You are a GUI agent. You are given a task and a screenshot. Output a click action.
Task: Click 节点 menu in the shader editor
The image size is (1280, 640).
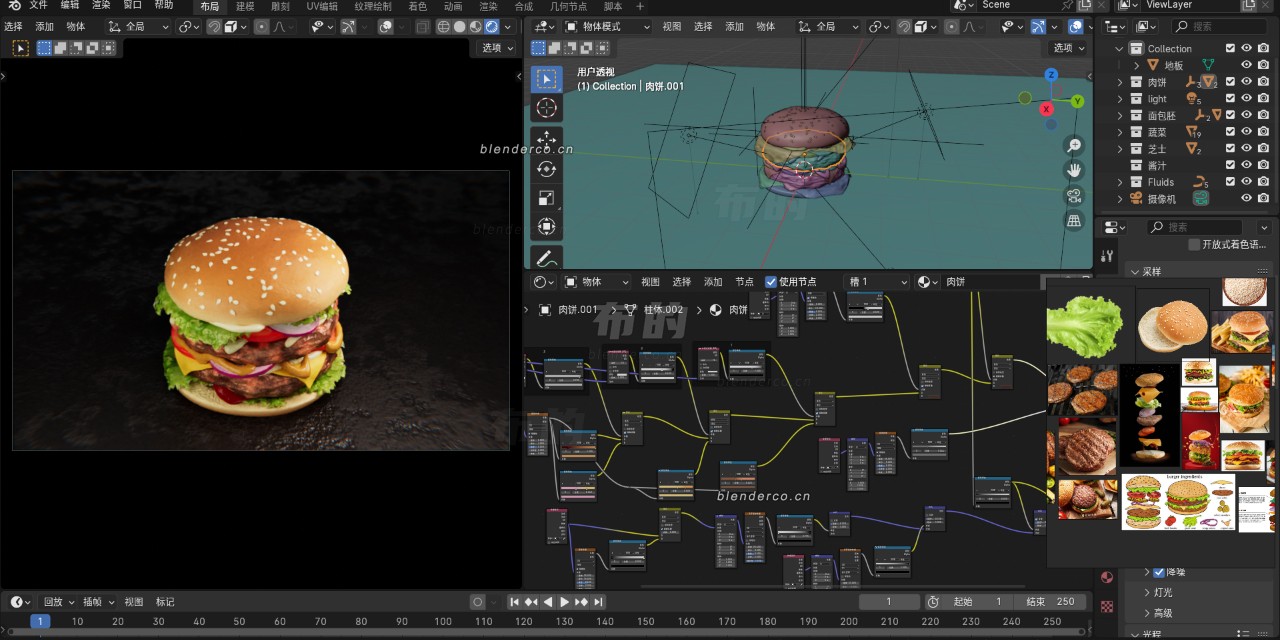[x=744, y=282]
